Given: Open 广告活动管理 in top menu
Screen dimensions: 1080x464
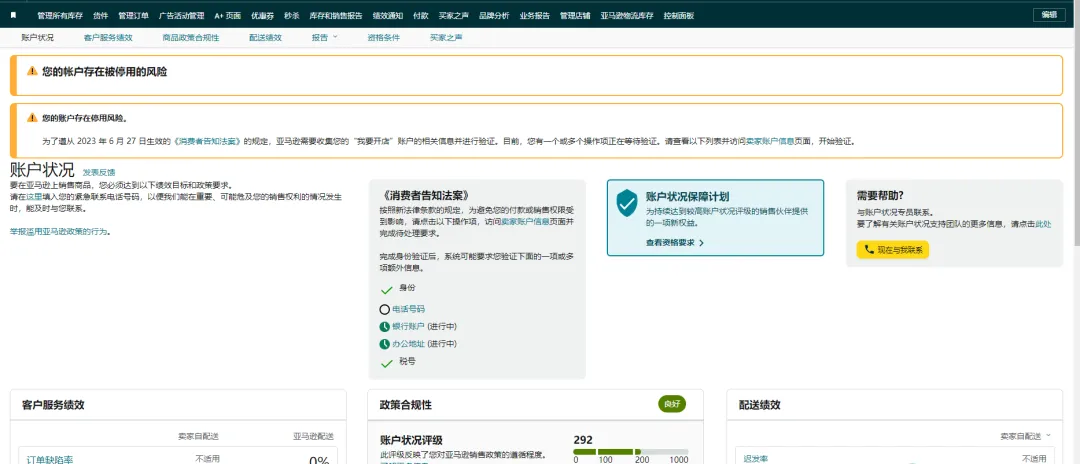Looking at the screenshot, I should point(181,15).
